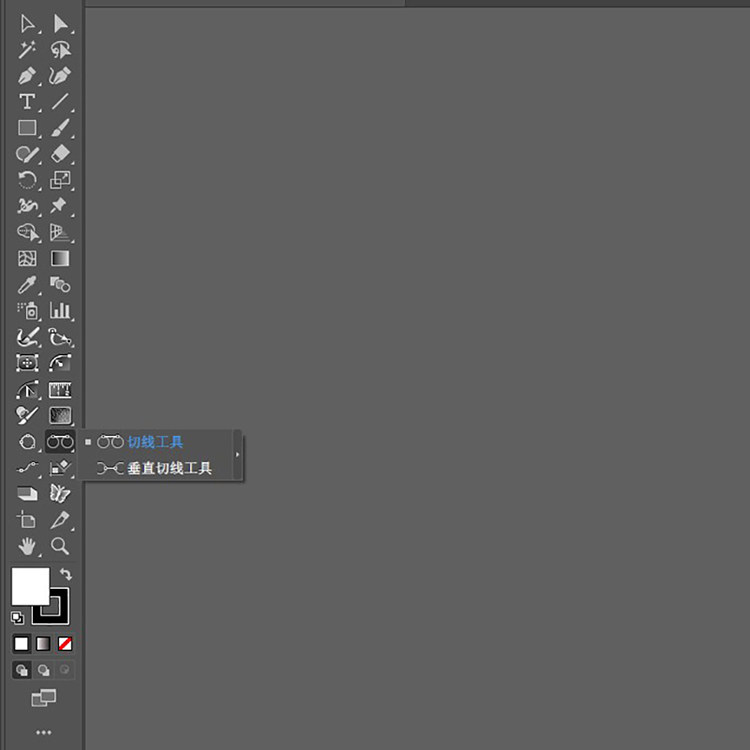Pick the Curvature tool

pyautogui.click(x=60, y=76)
